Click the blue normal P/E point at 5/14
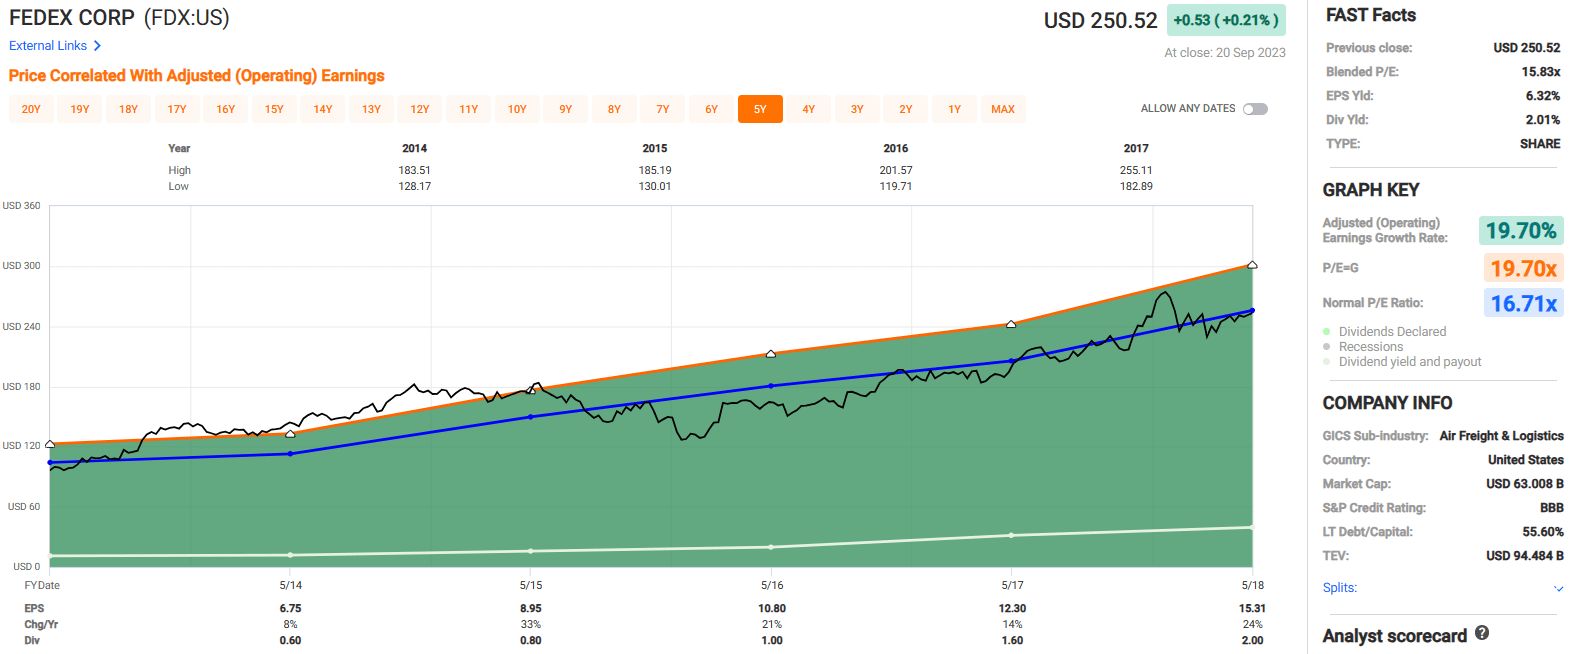1575x654 pixels. [291, 454]
